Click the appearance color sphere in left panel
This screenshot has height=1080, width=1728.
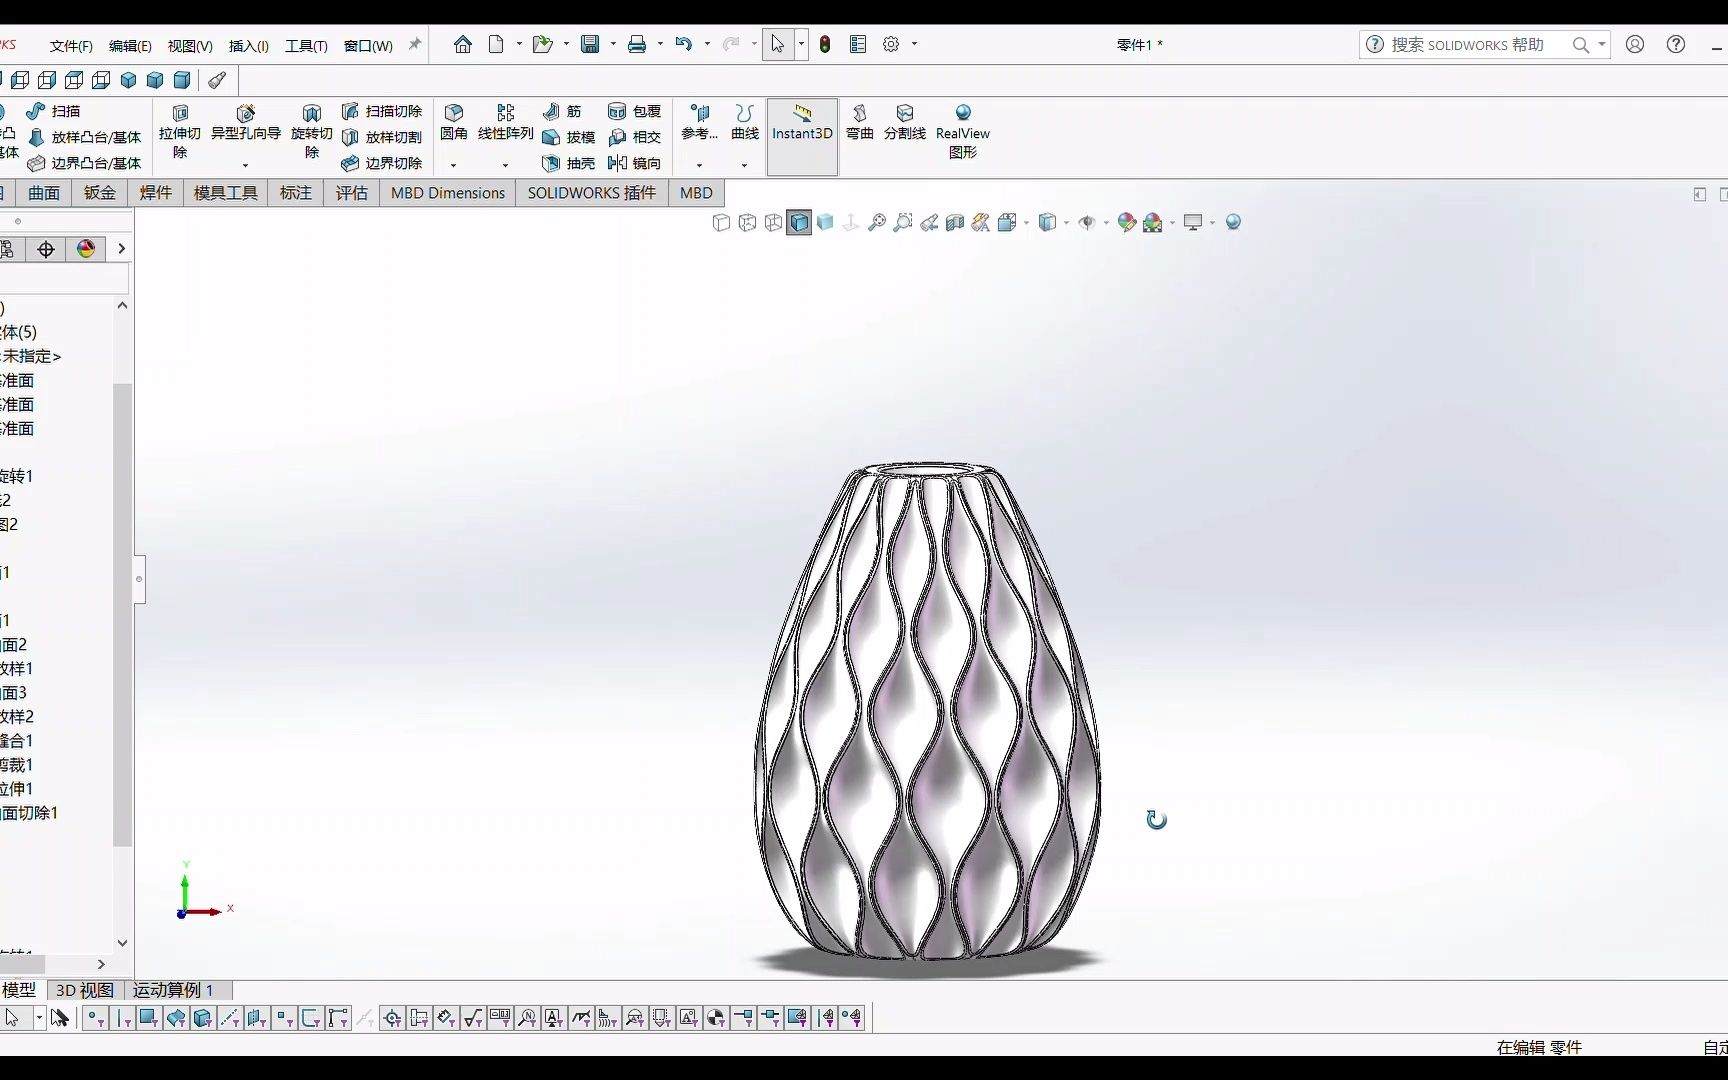[x=86, y=249]
